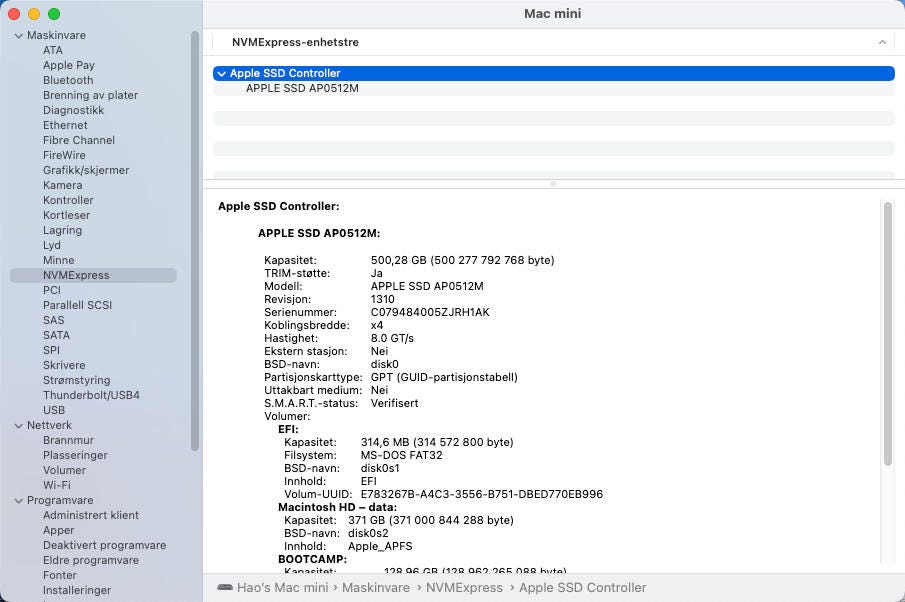
Task: Select Skrivere printers entry
Action: point(64,365)
